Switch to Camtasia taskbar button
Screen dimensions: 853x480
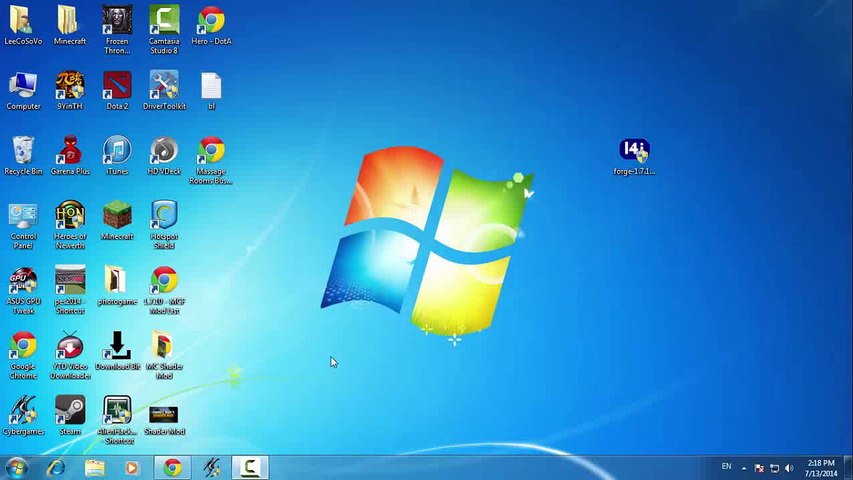(250, 467)
